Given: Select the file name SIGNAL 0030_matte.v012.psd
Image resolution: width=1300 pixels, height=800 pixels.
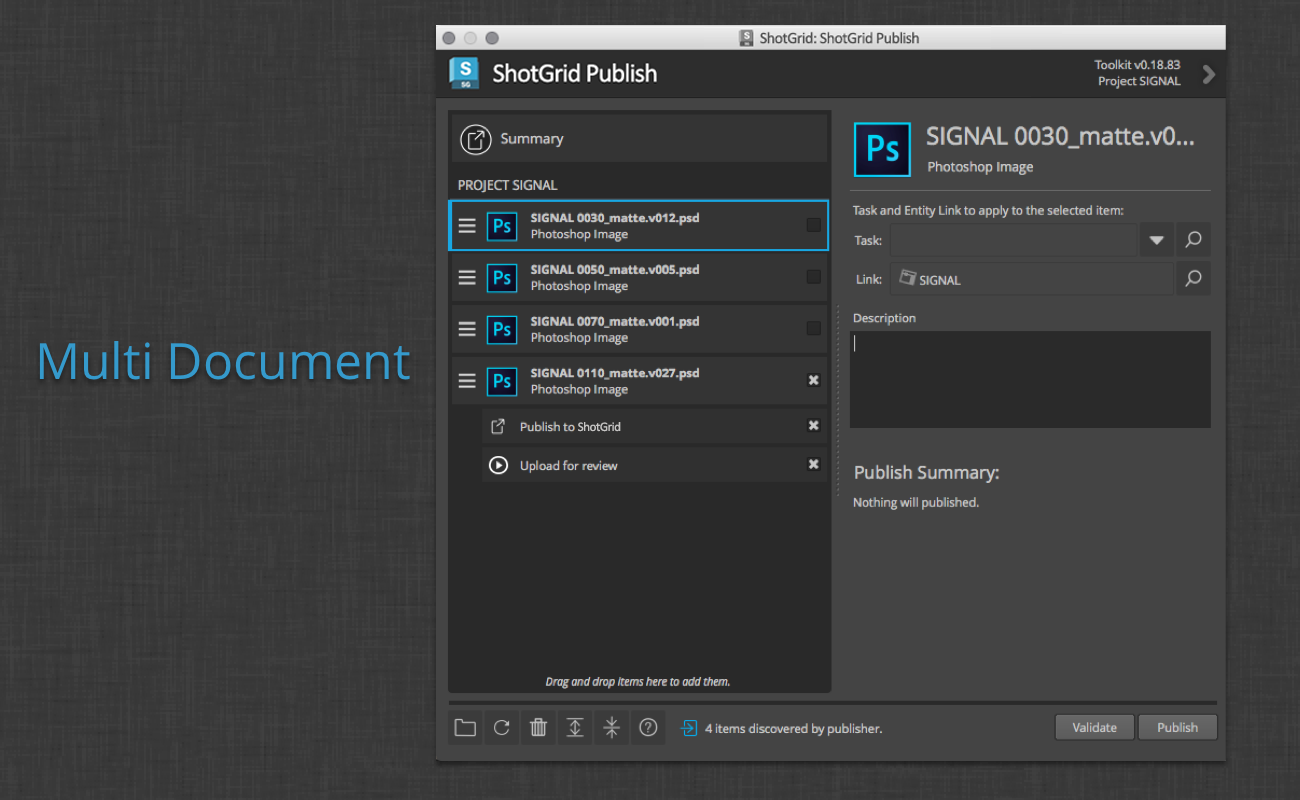Looking at the screenshot, I should pyautogui.click(x=615, y=218).
